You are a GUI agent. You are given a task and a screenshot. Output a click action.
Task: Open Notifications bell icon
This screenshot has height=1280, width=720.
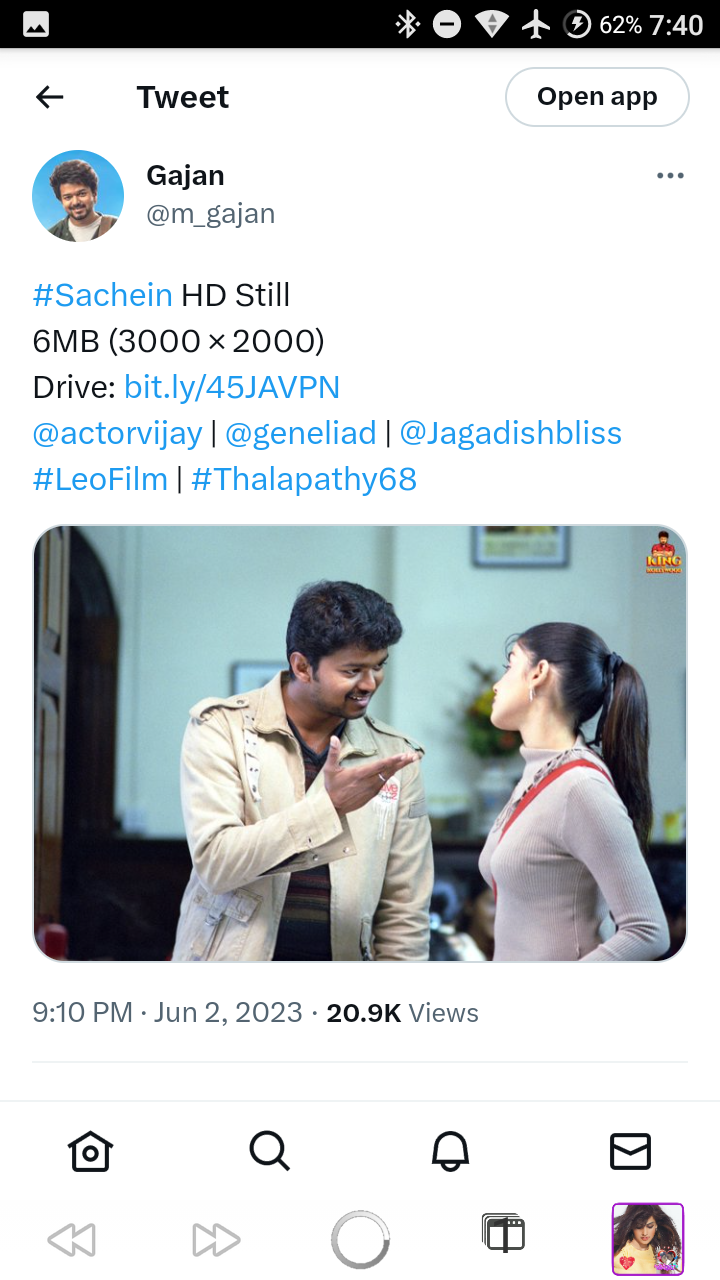(450, 1151)
